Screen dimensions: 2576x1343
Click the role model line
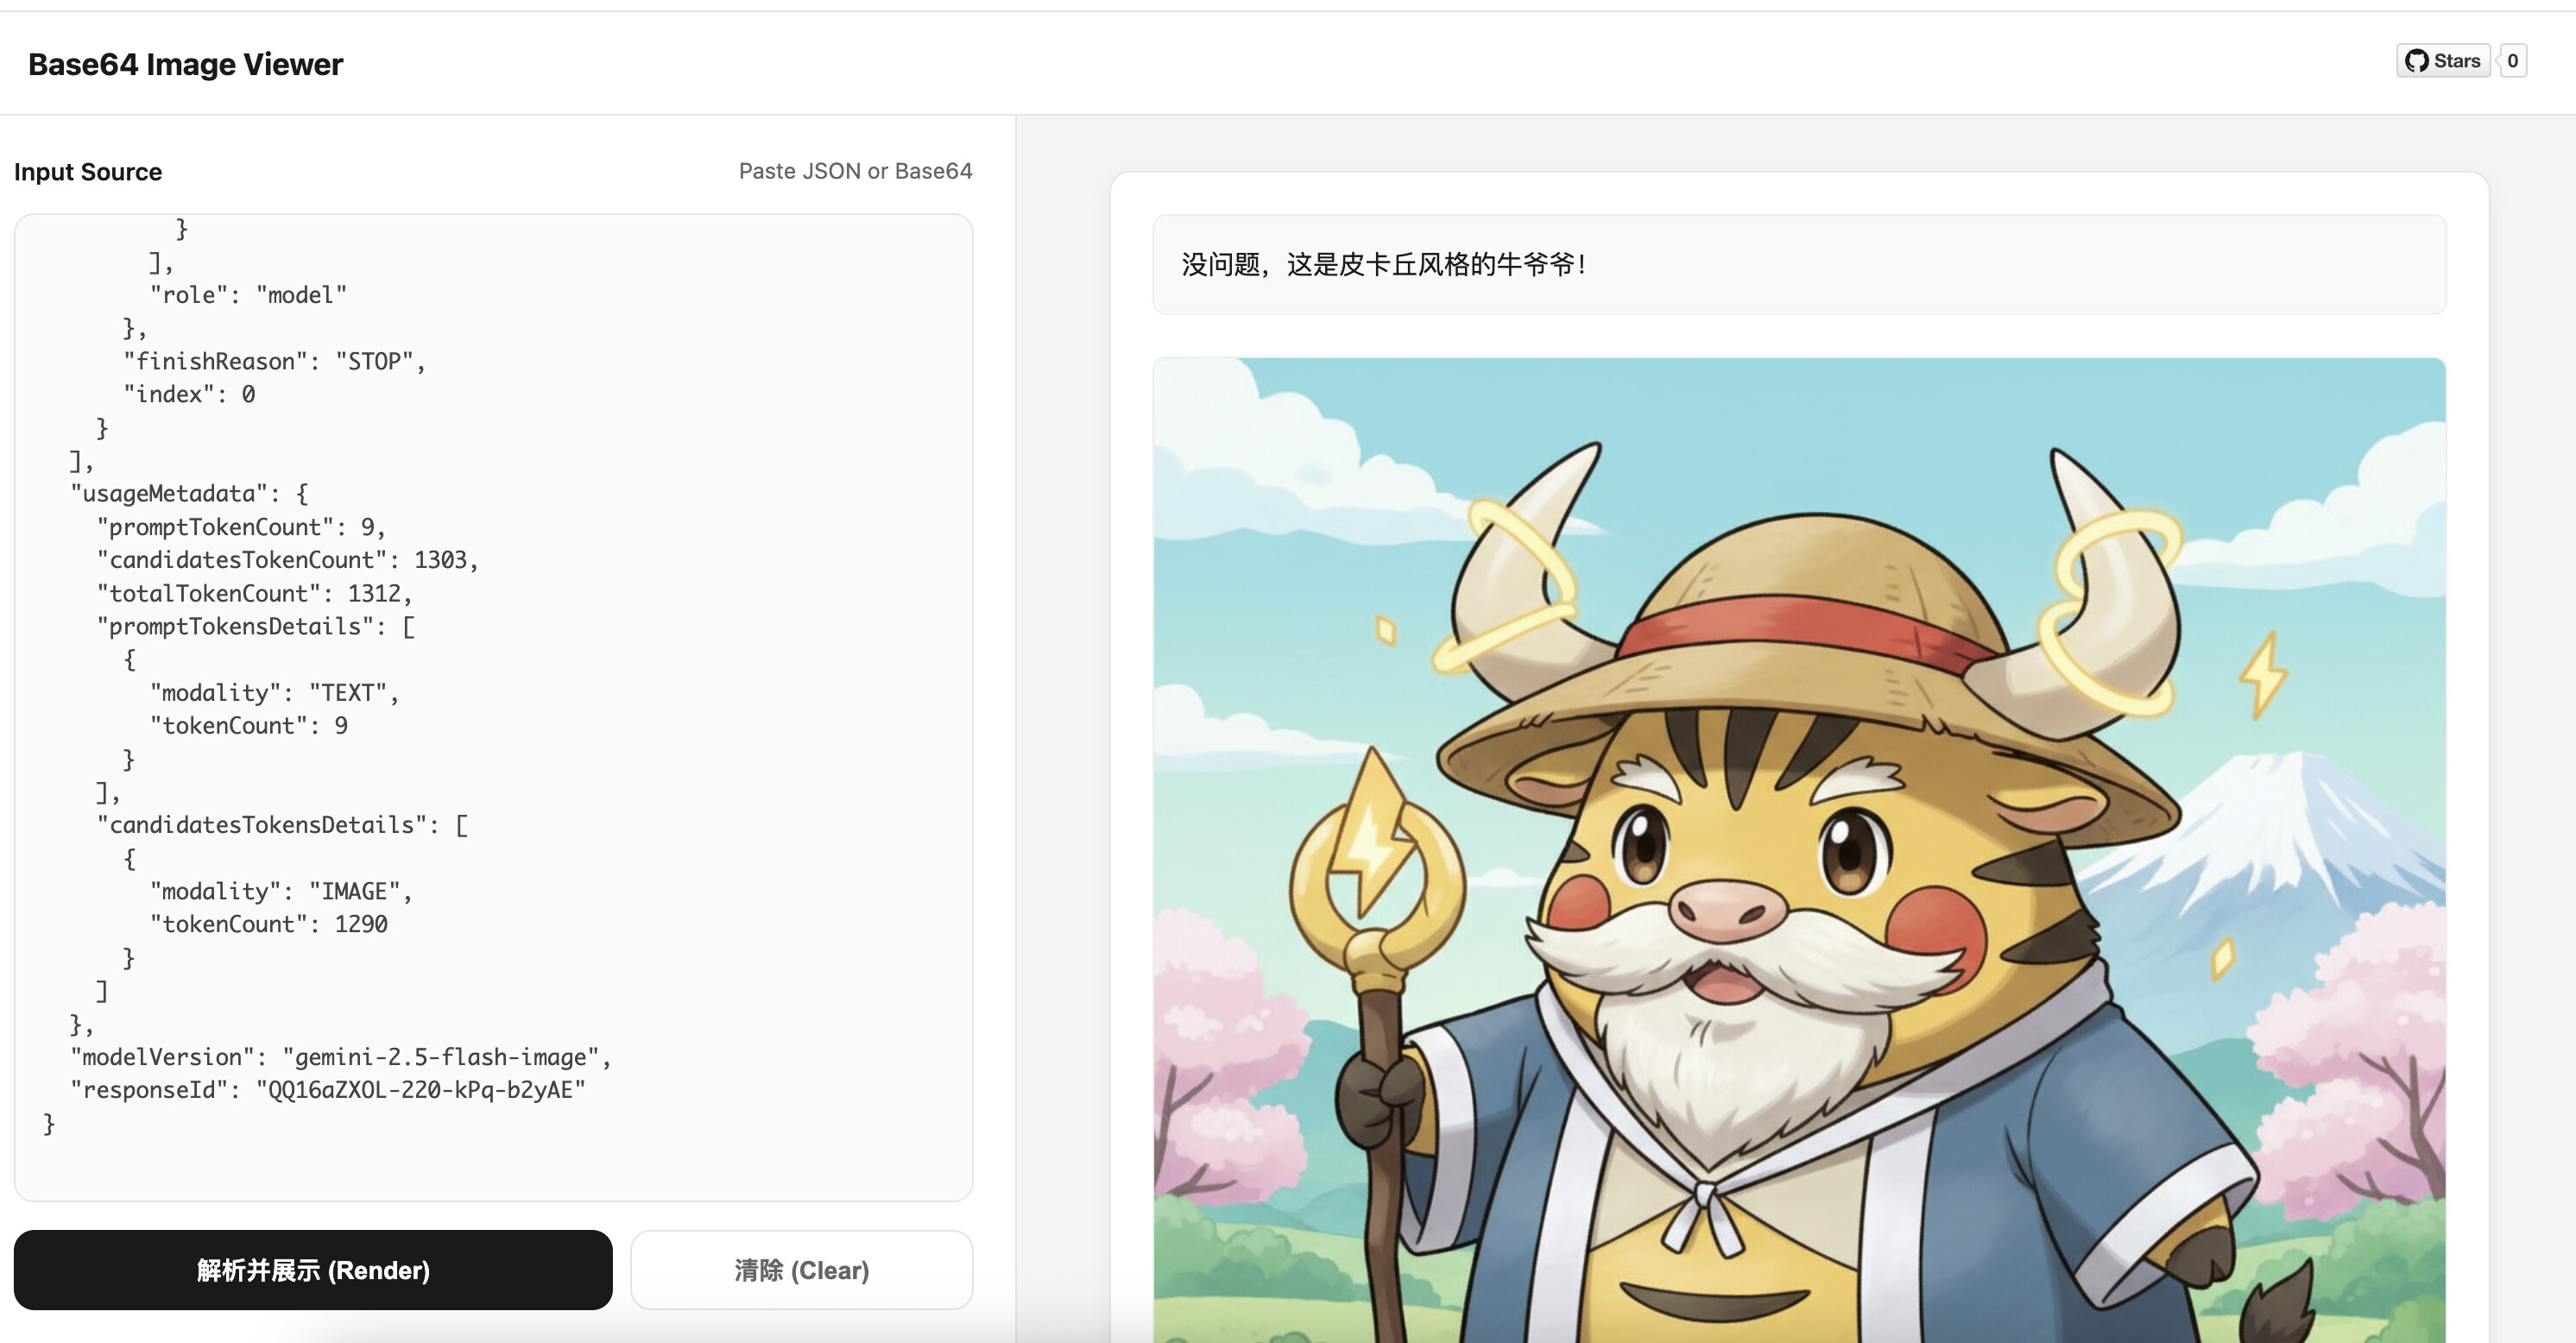[x=247, y=295]
